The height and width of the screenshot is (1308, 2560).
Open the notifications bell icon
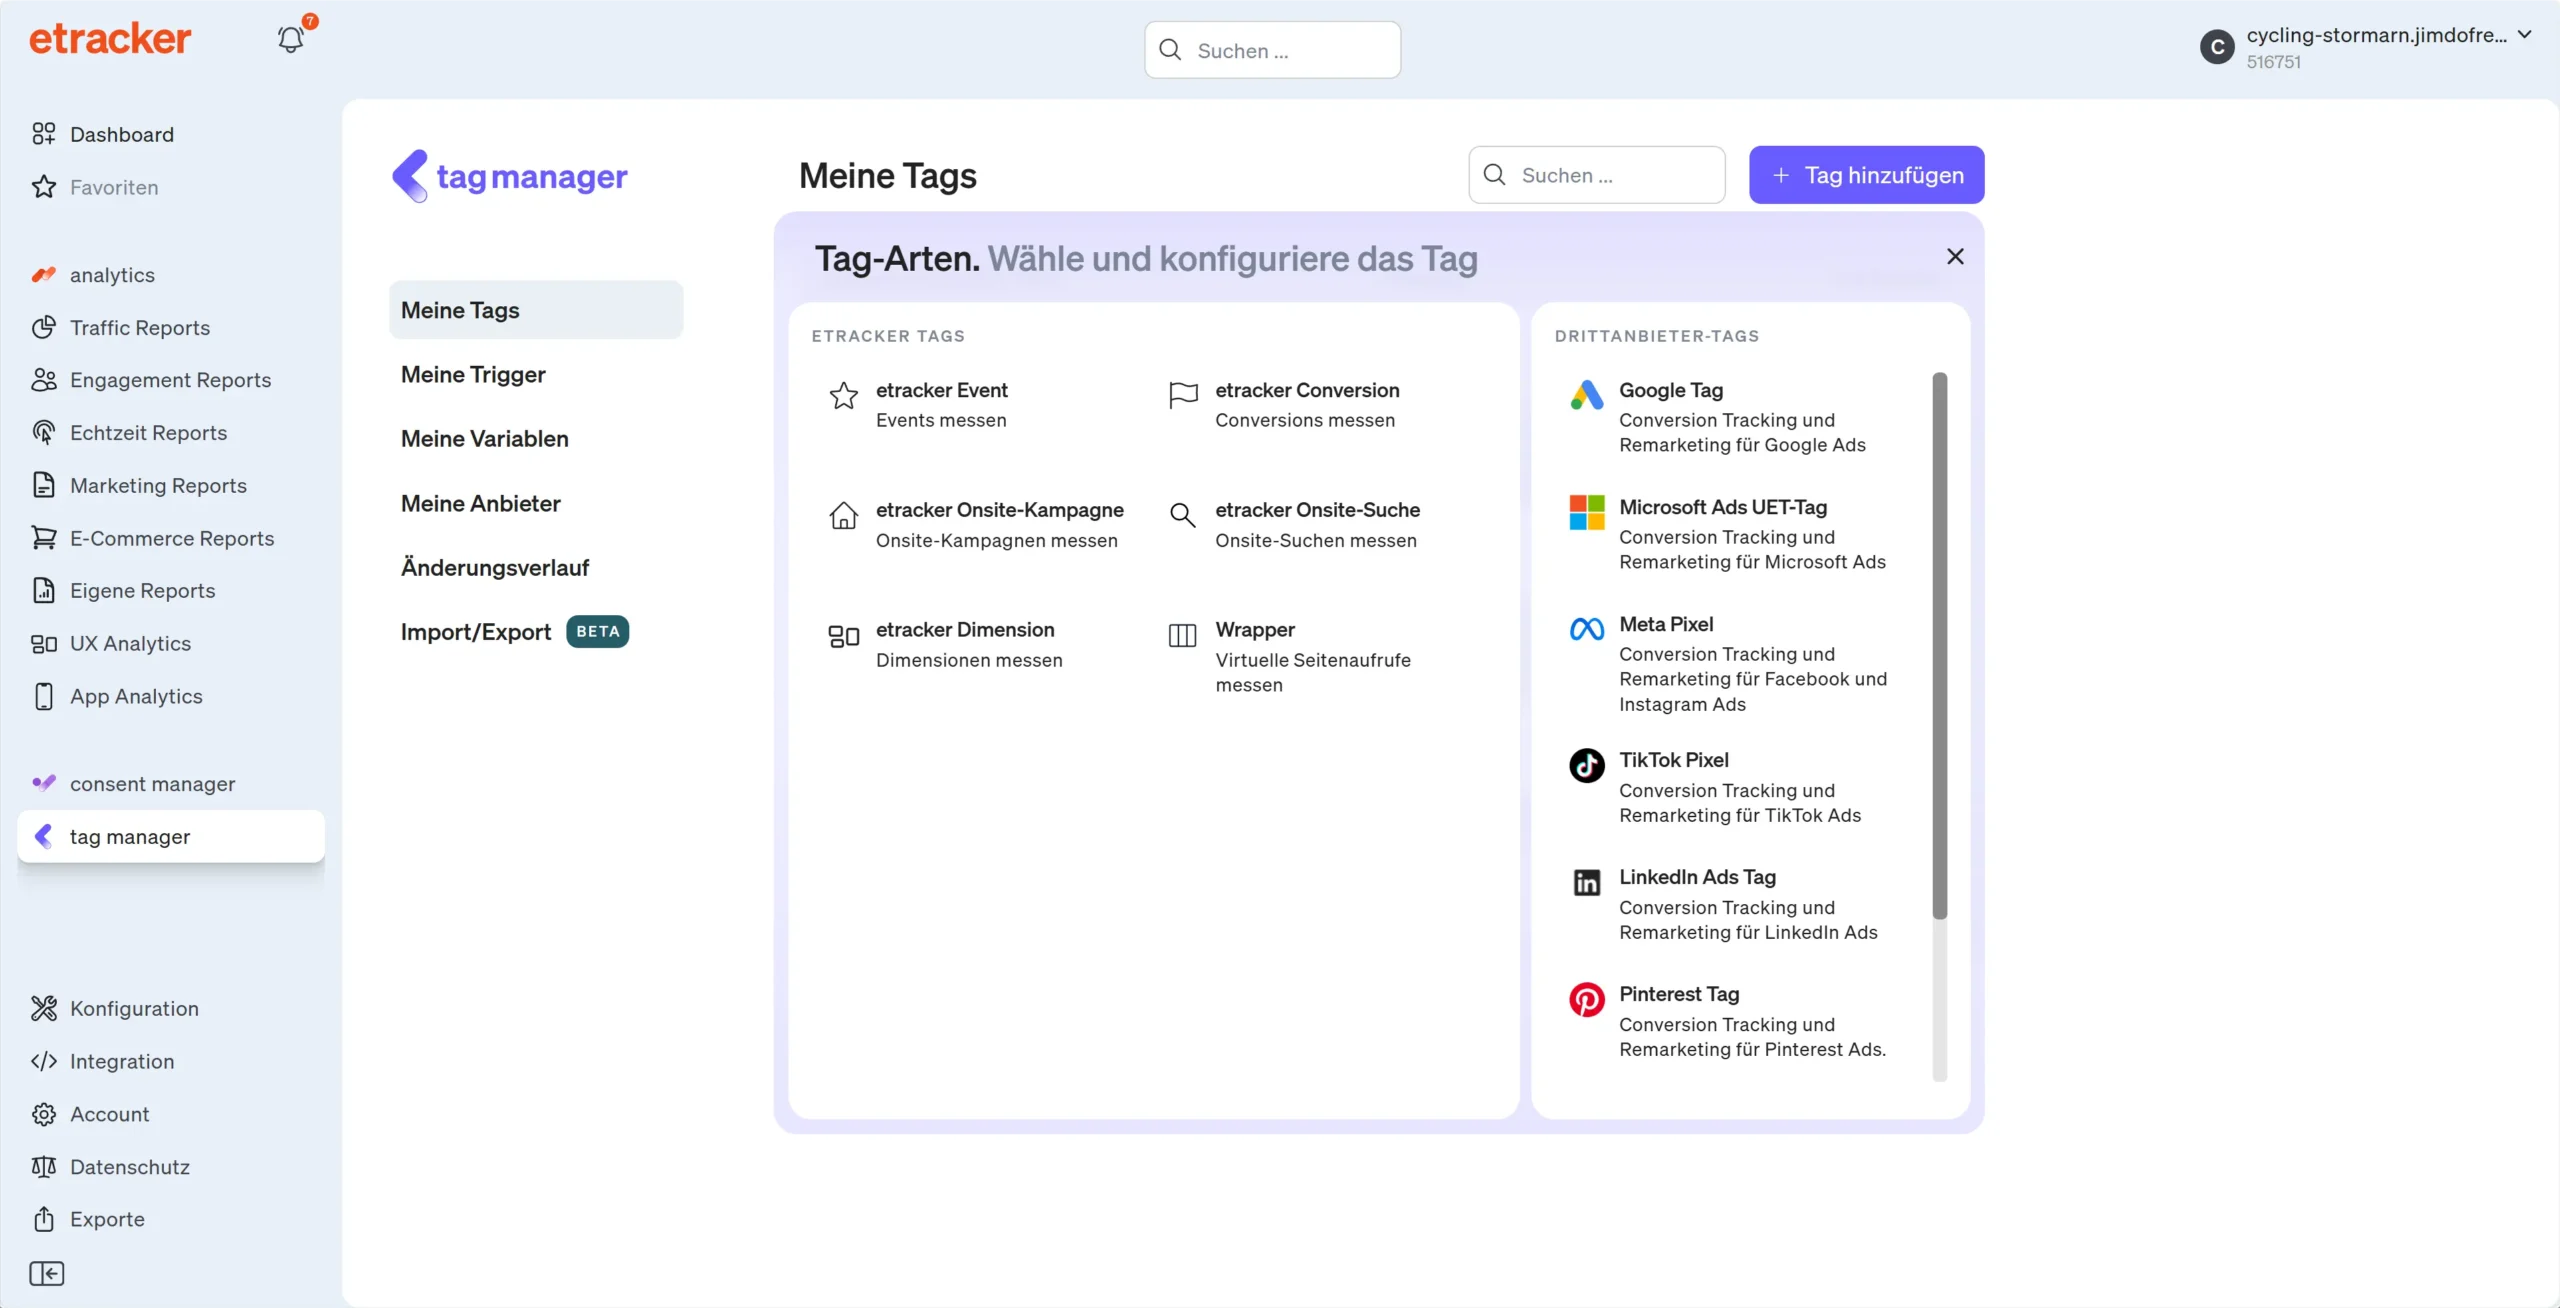tap(291, 38)
